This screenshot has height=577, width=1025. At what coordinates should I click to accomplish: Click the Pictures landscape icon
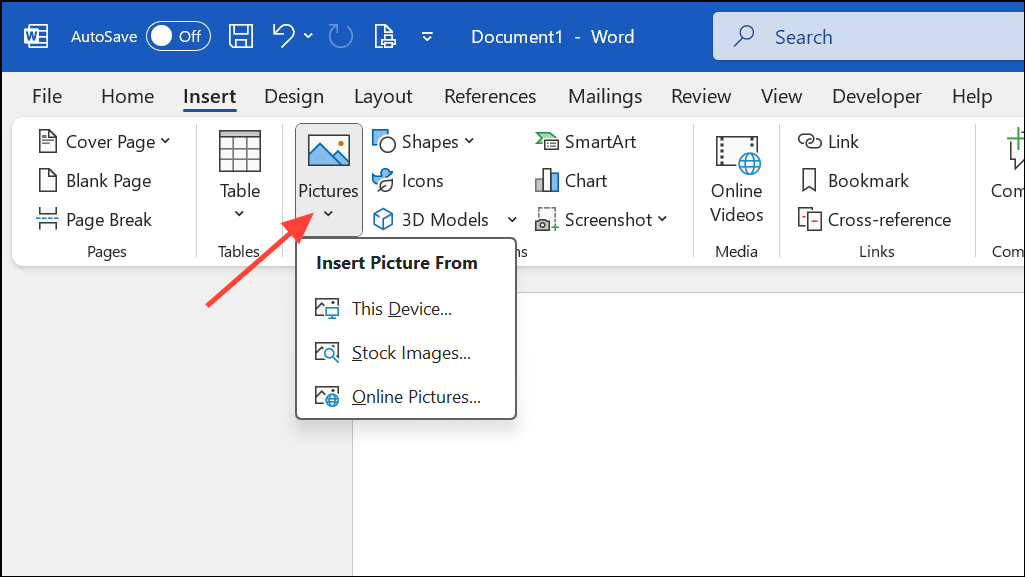[x=328, y=150]
